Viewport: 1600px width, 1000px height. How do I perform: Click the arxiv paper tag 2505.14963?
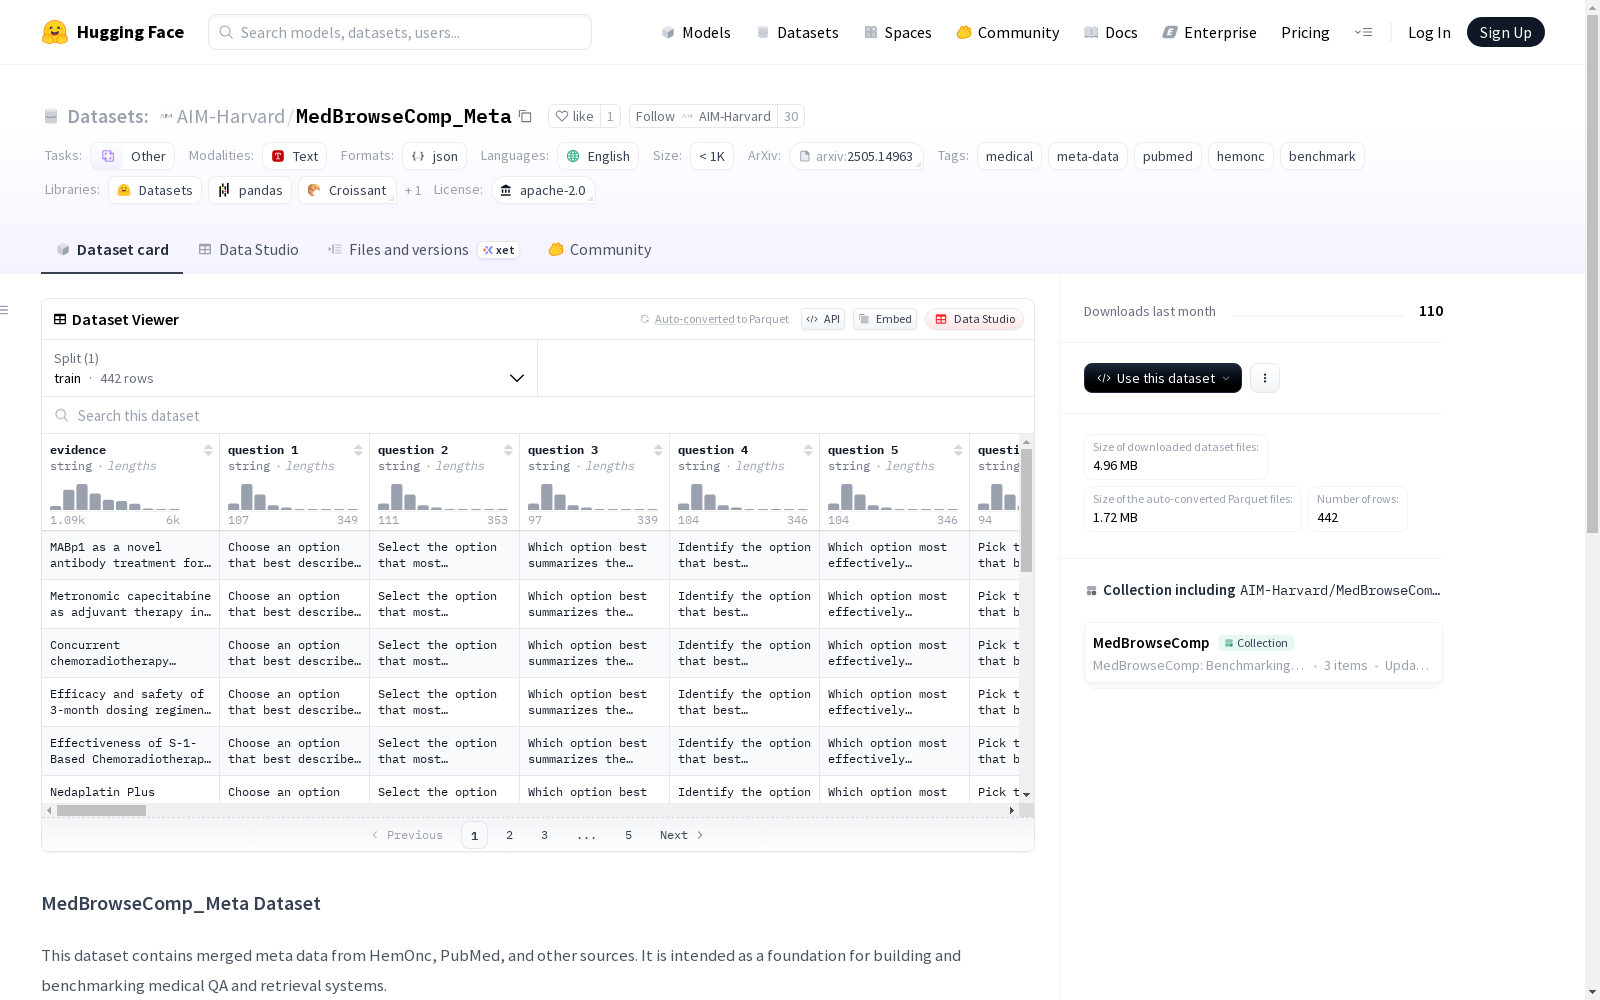856,156
